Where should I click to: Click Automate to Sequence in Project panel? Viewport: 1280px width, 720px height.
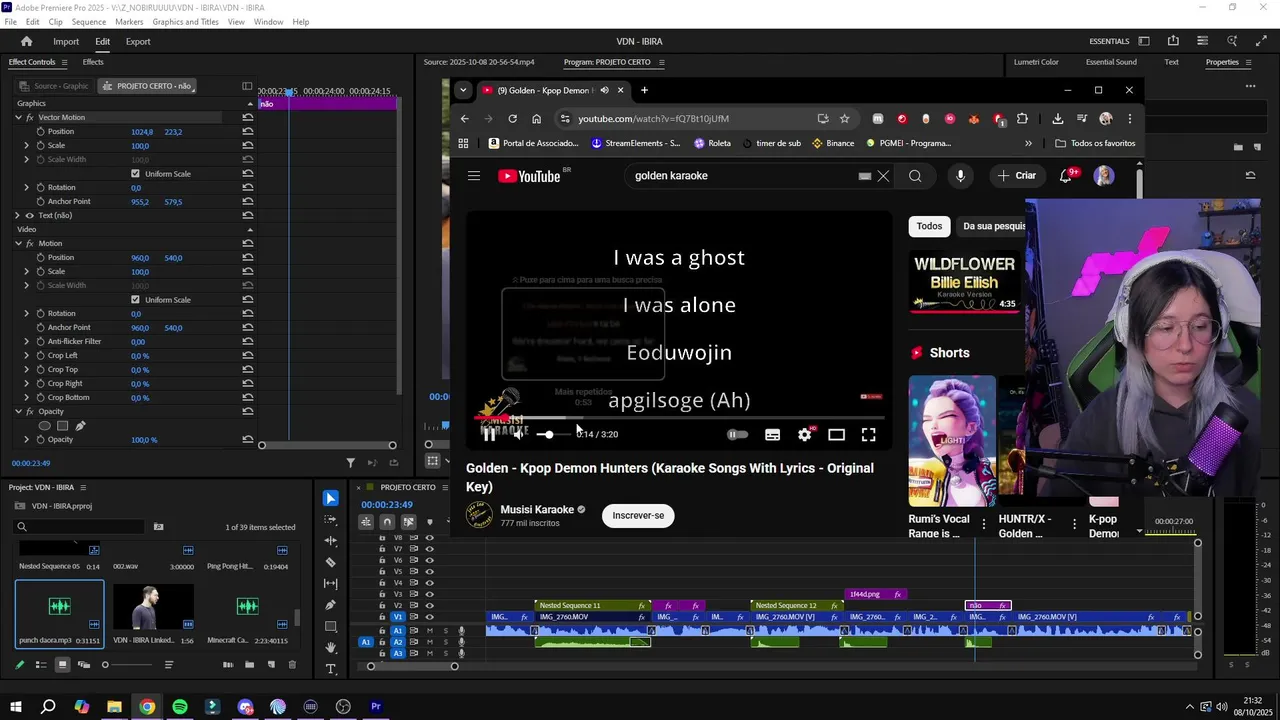pos(228,665)
